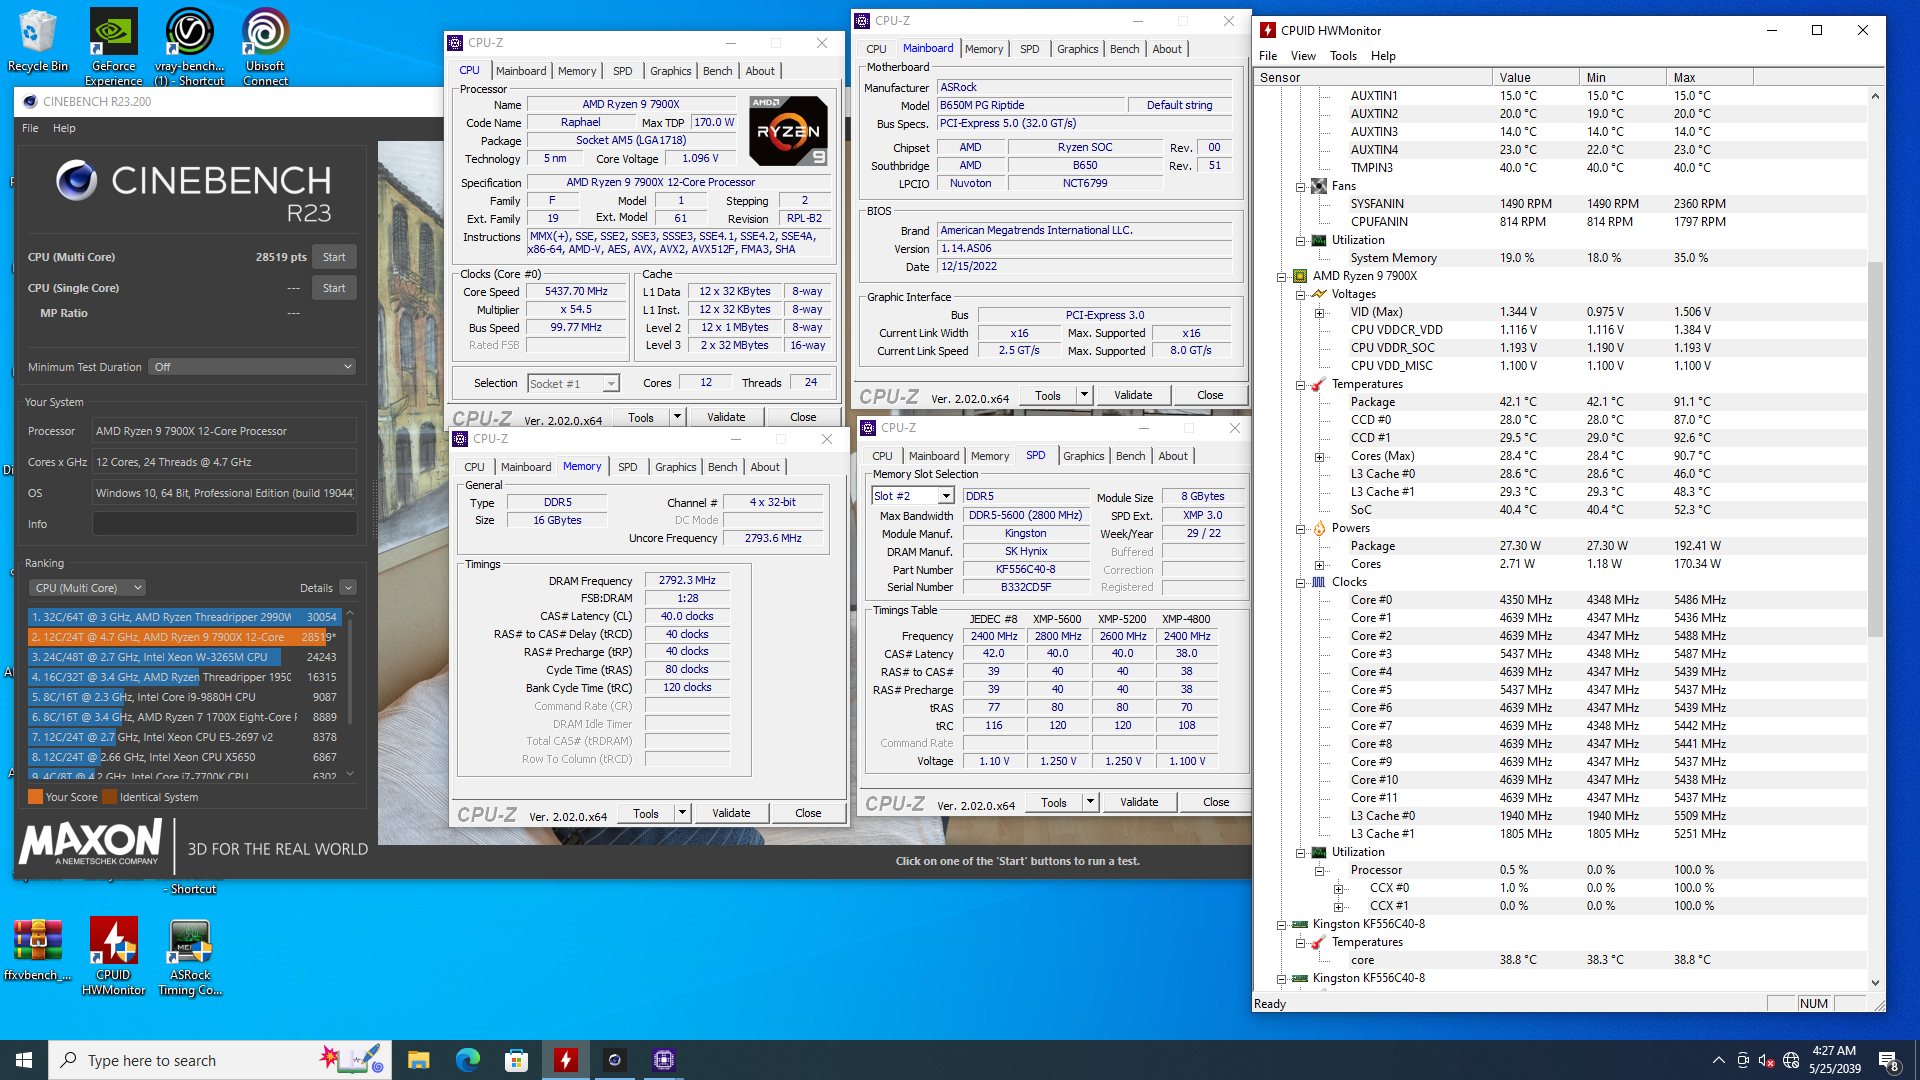Click the Cinebench icon in taskbar
Viewport: 1920px width, 1080px height.
[614, 1060]
